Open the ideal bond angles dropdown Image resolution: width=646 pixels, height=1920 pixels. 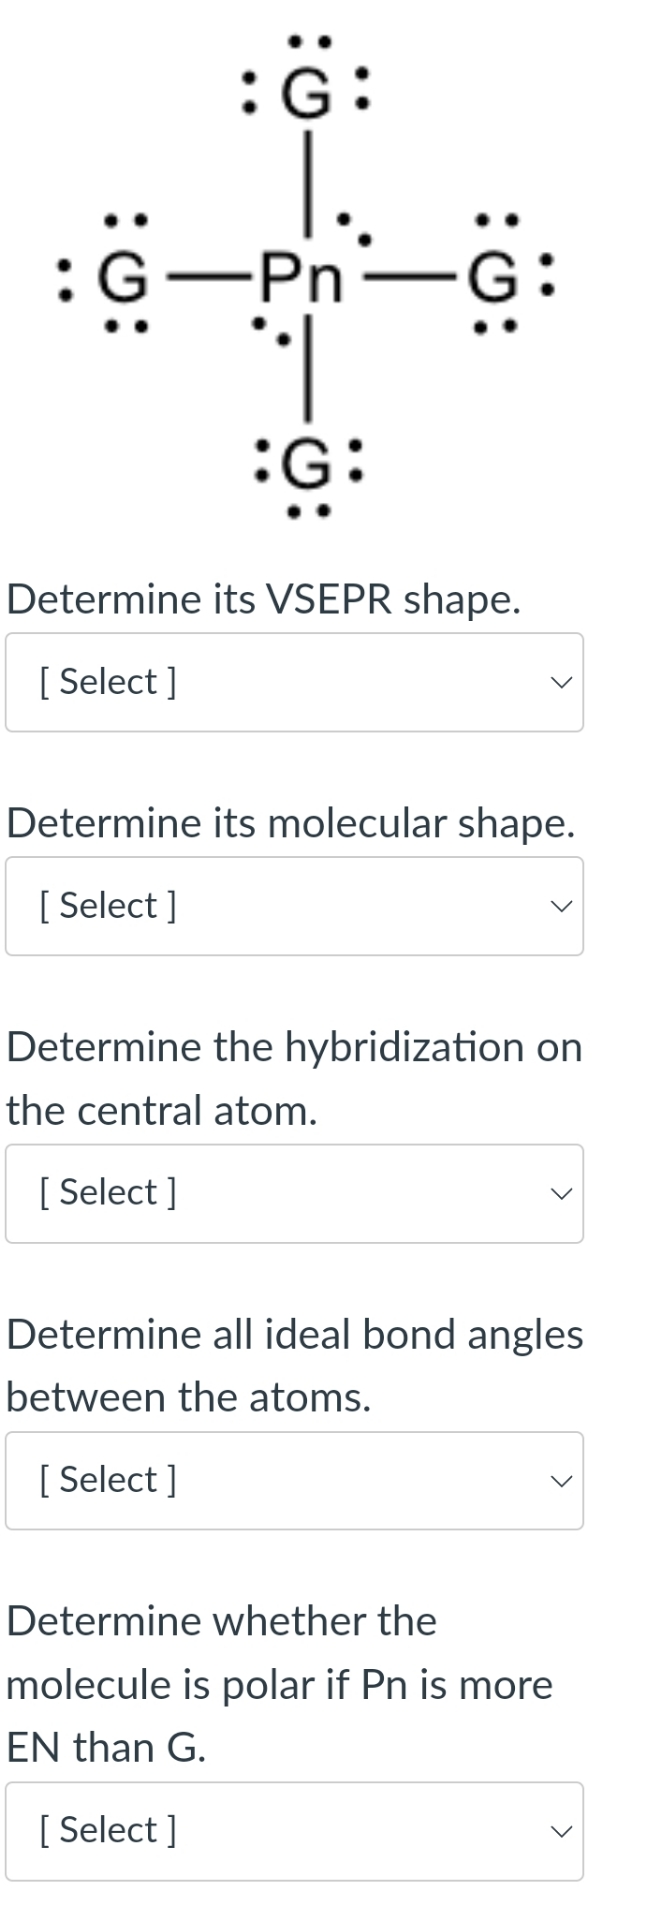(x=295, y=1480)
